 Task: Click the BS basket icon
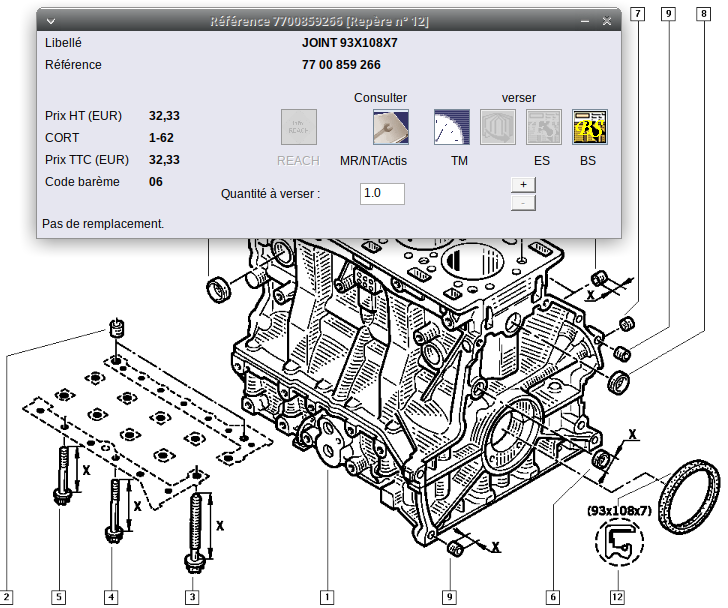pos(589,128)
